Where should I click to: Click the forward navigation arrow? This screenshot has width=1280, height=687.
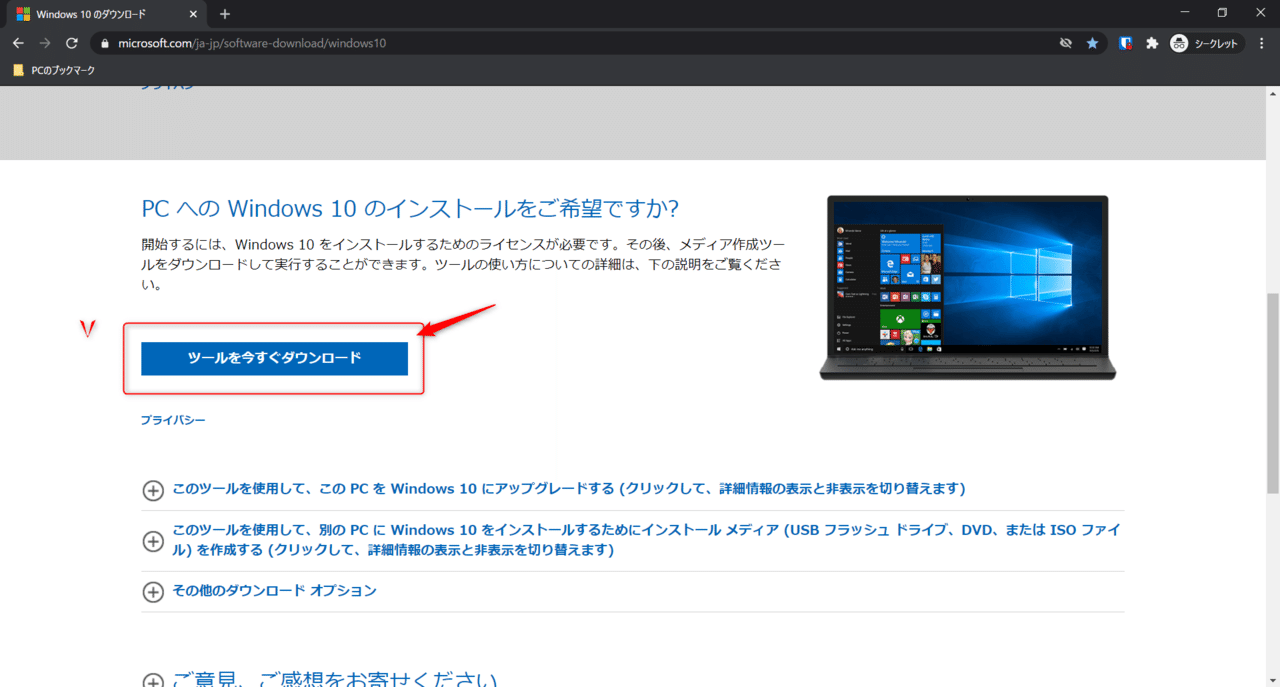[x=45, y=43]
